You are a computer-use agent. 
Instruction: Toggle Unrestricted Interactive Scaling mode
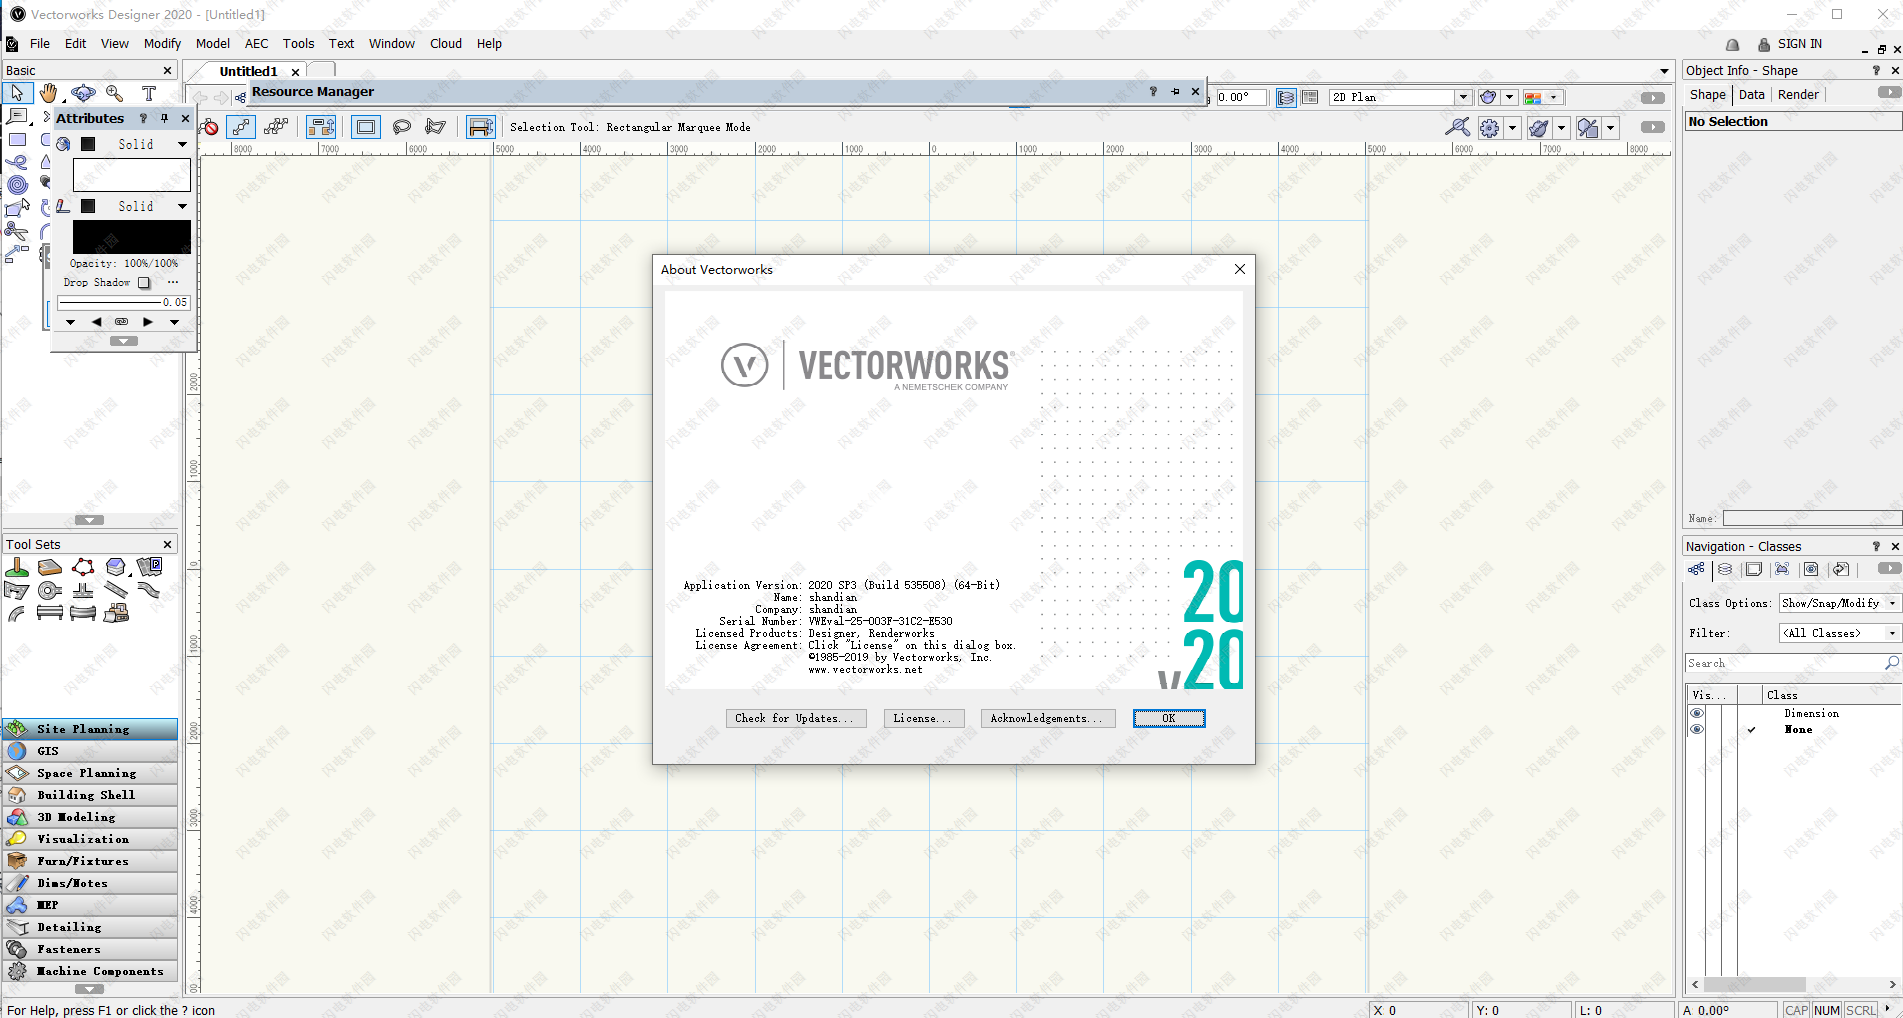coord(276,127)
